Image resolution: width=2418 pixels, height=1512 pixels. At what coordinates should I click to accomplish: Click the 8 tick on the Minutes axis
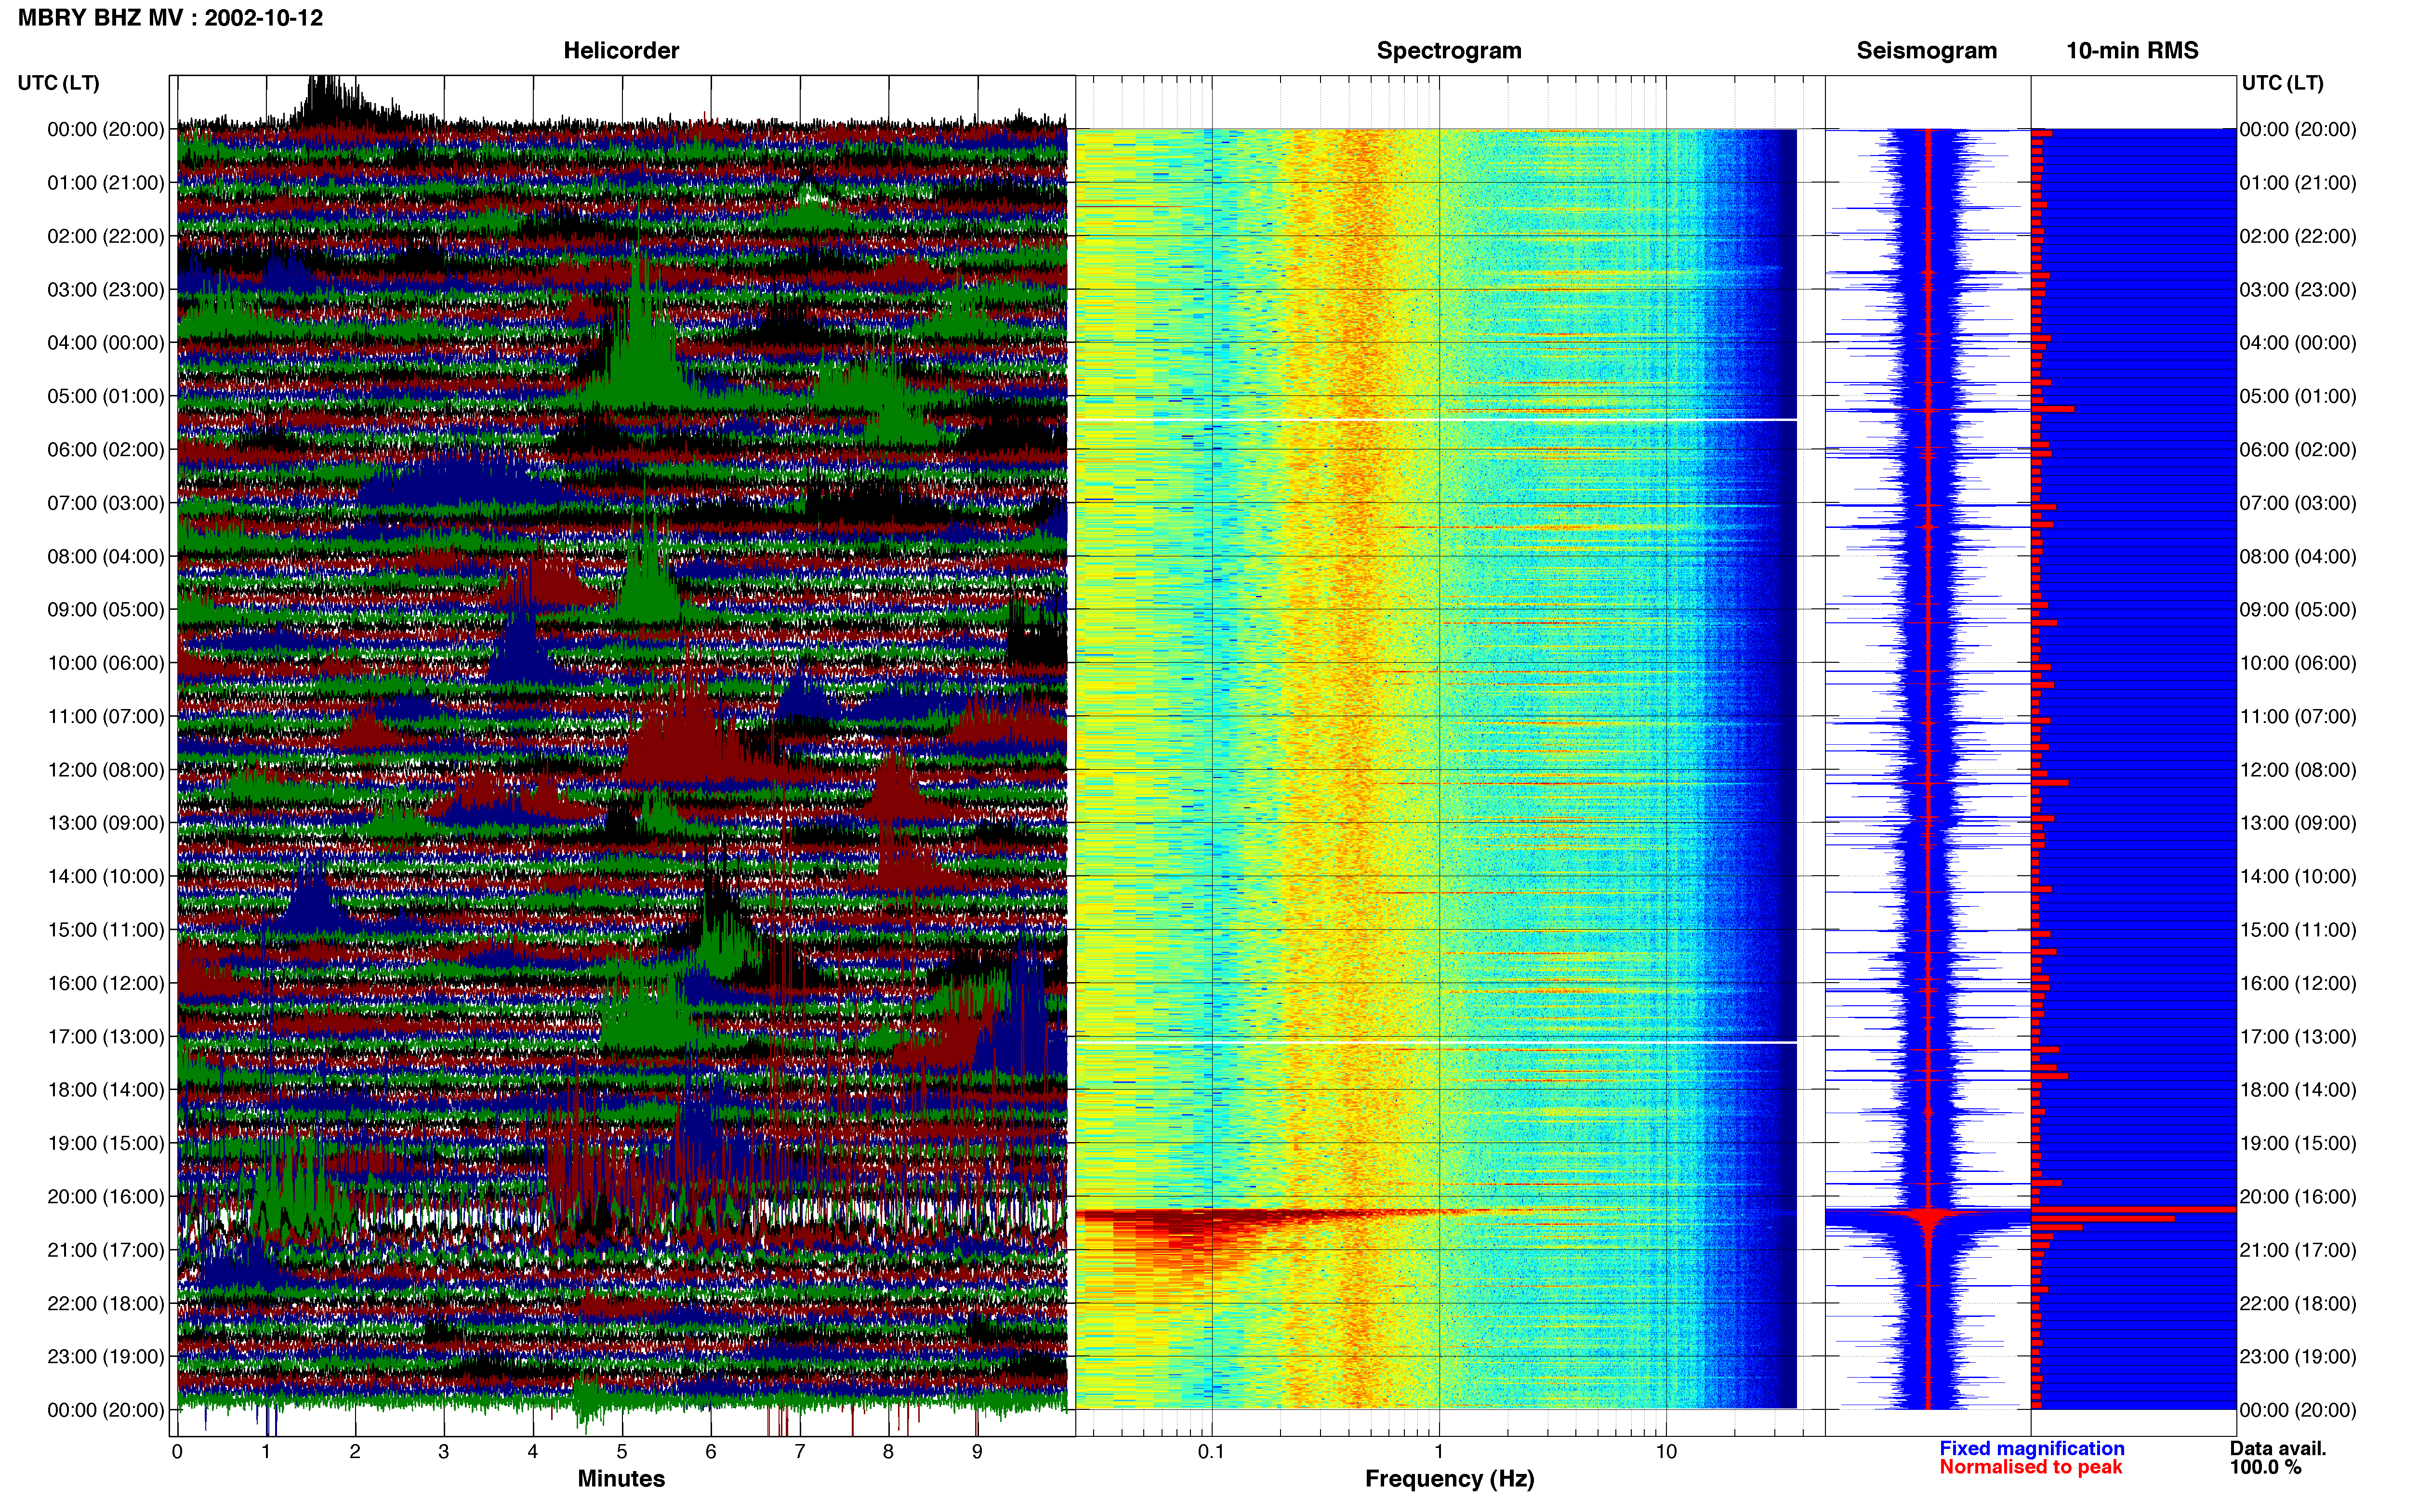tap(888, 1451)
